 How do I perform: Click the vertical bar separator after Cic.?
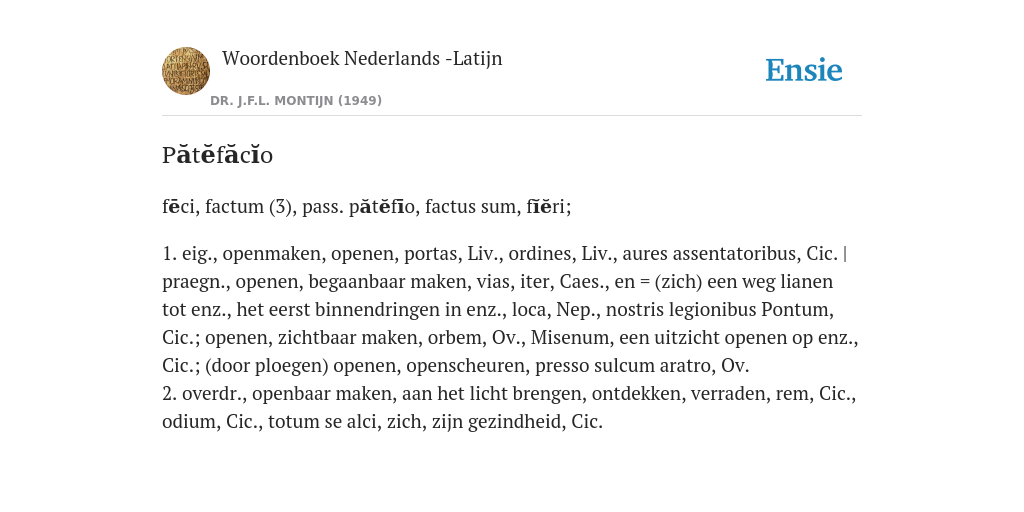845,253
